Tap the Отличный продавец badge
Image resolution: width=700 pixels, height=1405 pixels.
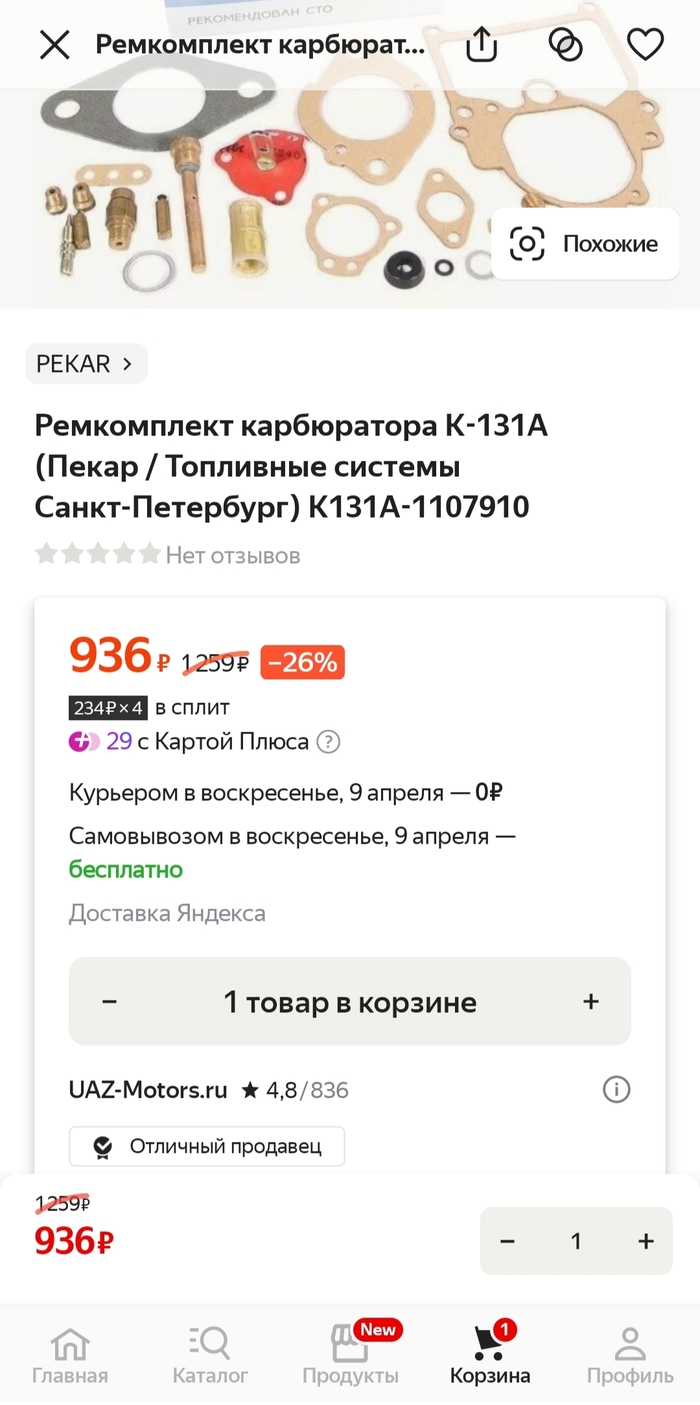[x=207, y=1147]
